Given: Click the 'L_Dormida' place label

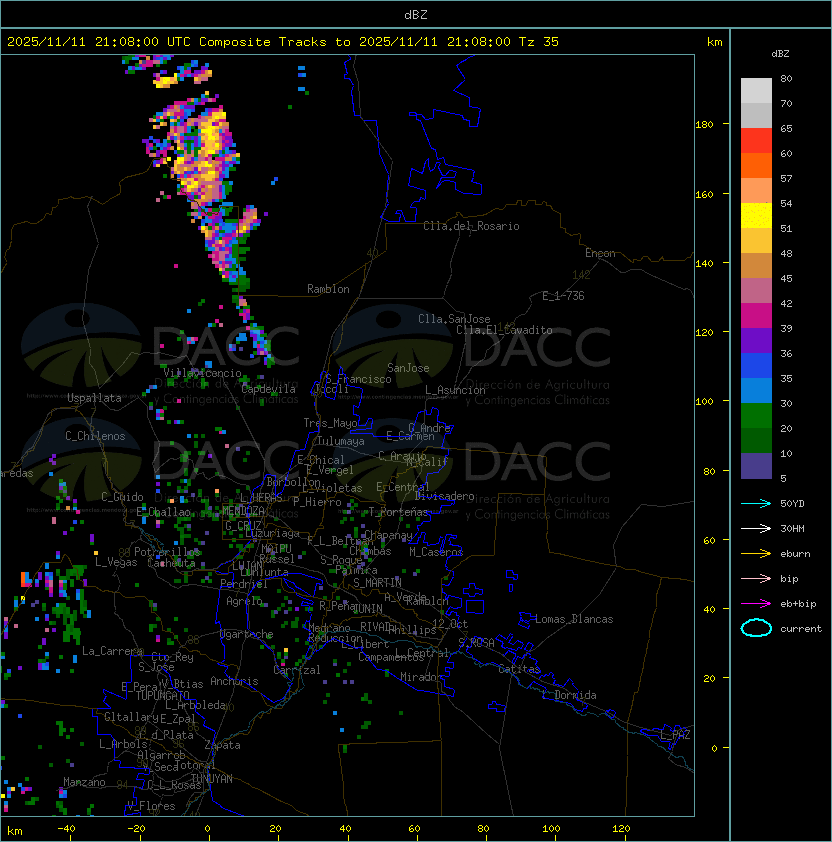Looking at the screenshot, I should pyautogui.click(x=569, y=695).
